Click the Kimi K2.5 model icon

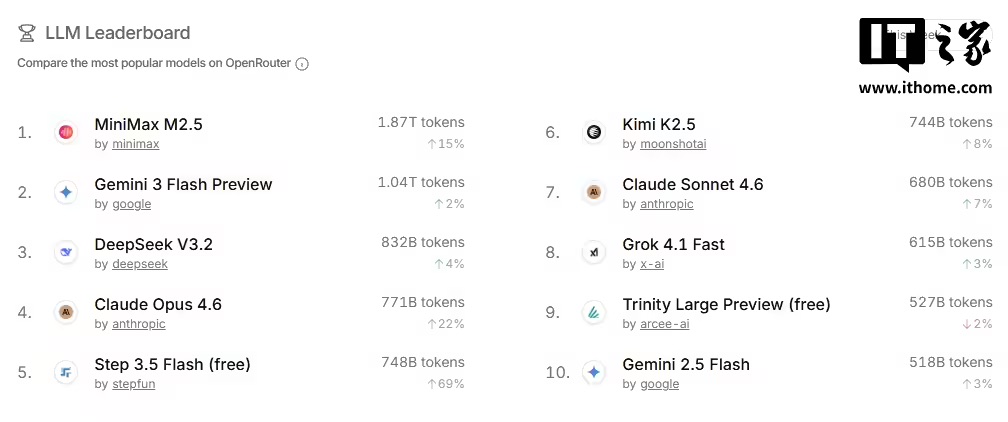[594, 132]
